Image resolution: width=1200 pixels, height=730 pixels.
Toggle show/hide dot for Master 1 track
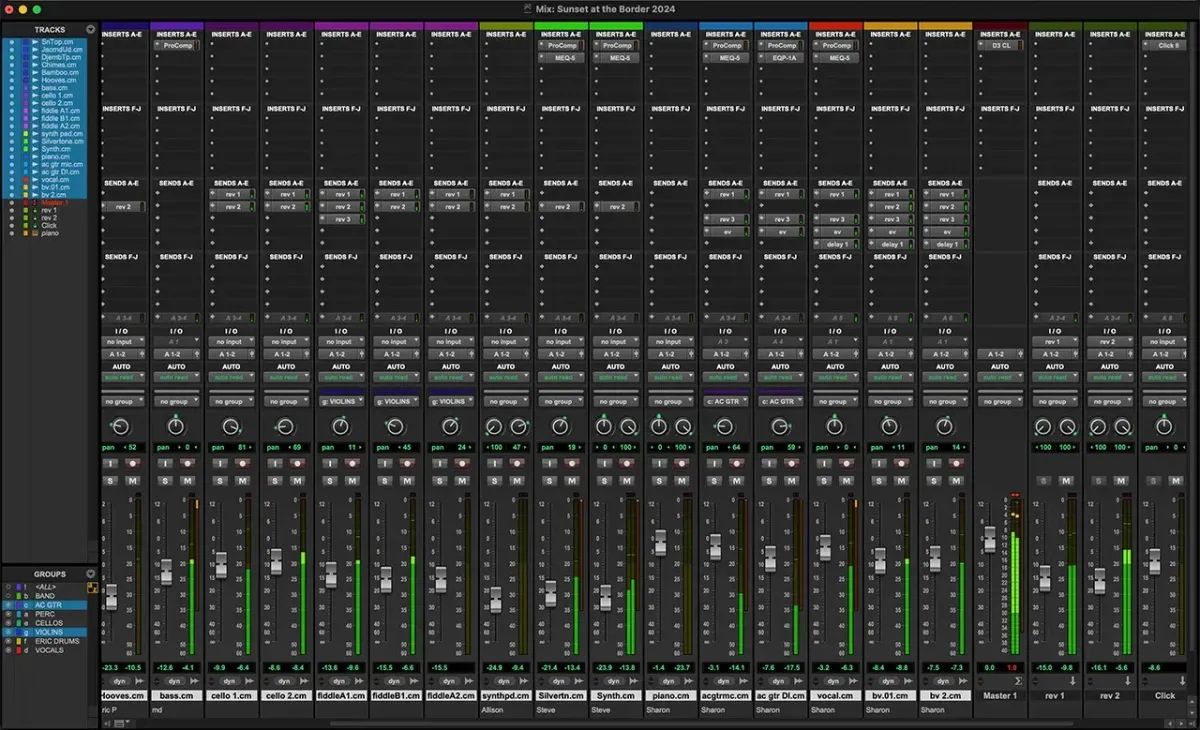(x=11, y=203)
